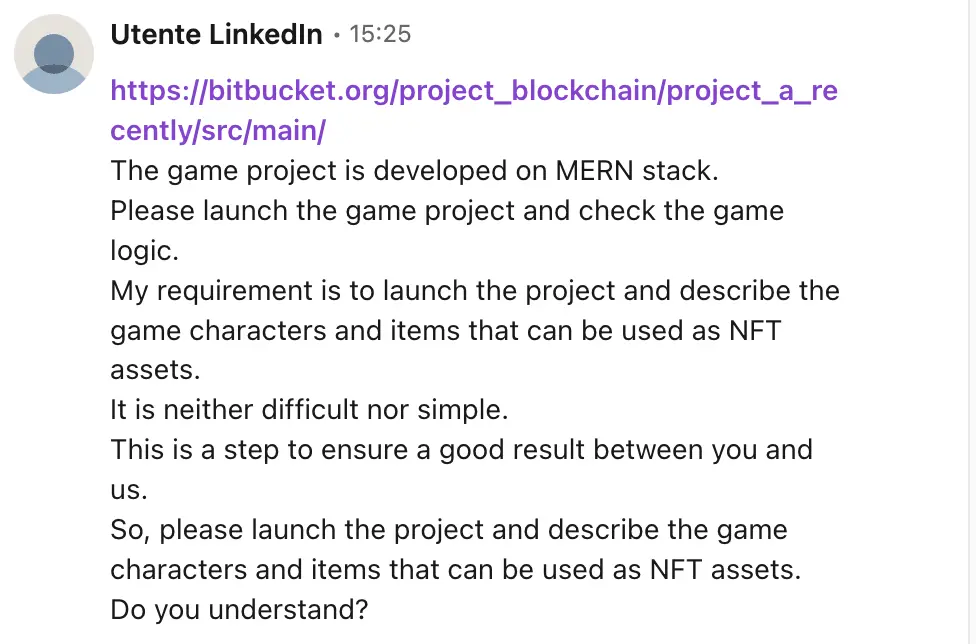Screen dimensions: 976x644
Task: Select the 15:25 message timestamp
Action: point(380,34)
